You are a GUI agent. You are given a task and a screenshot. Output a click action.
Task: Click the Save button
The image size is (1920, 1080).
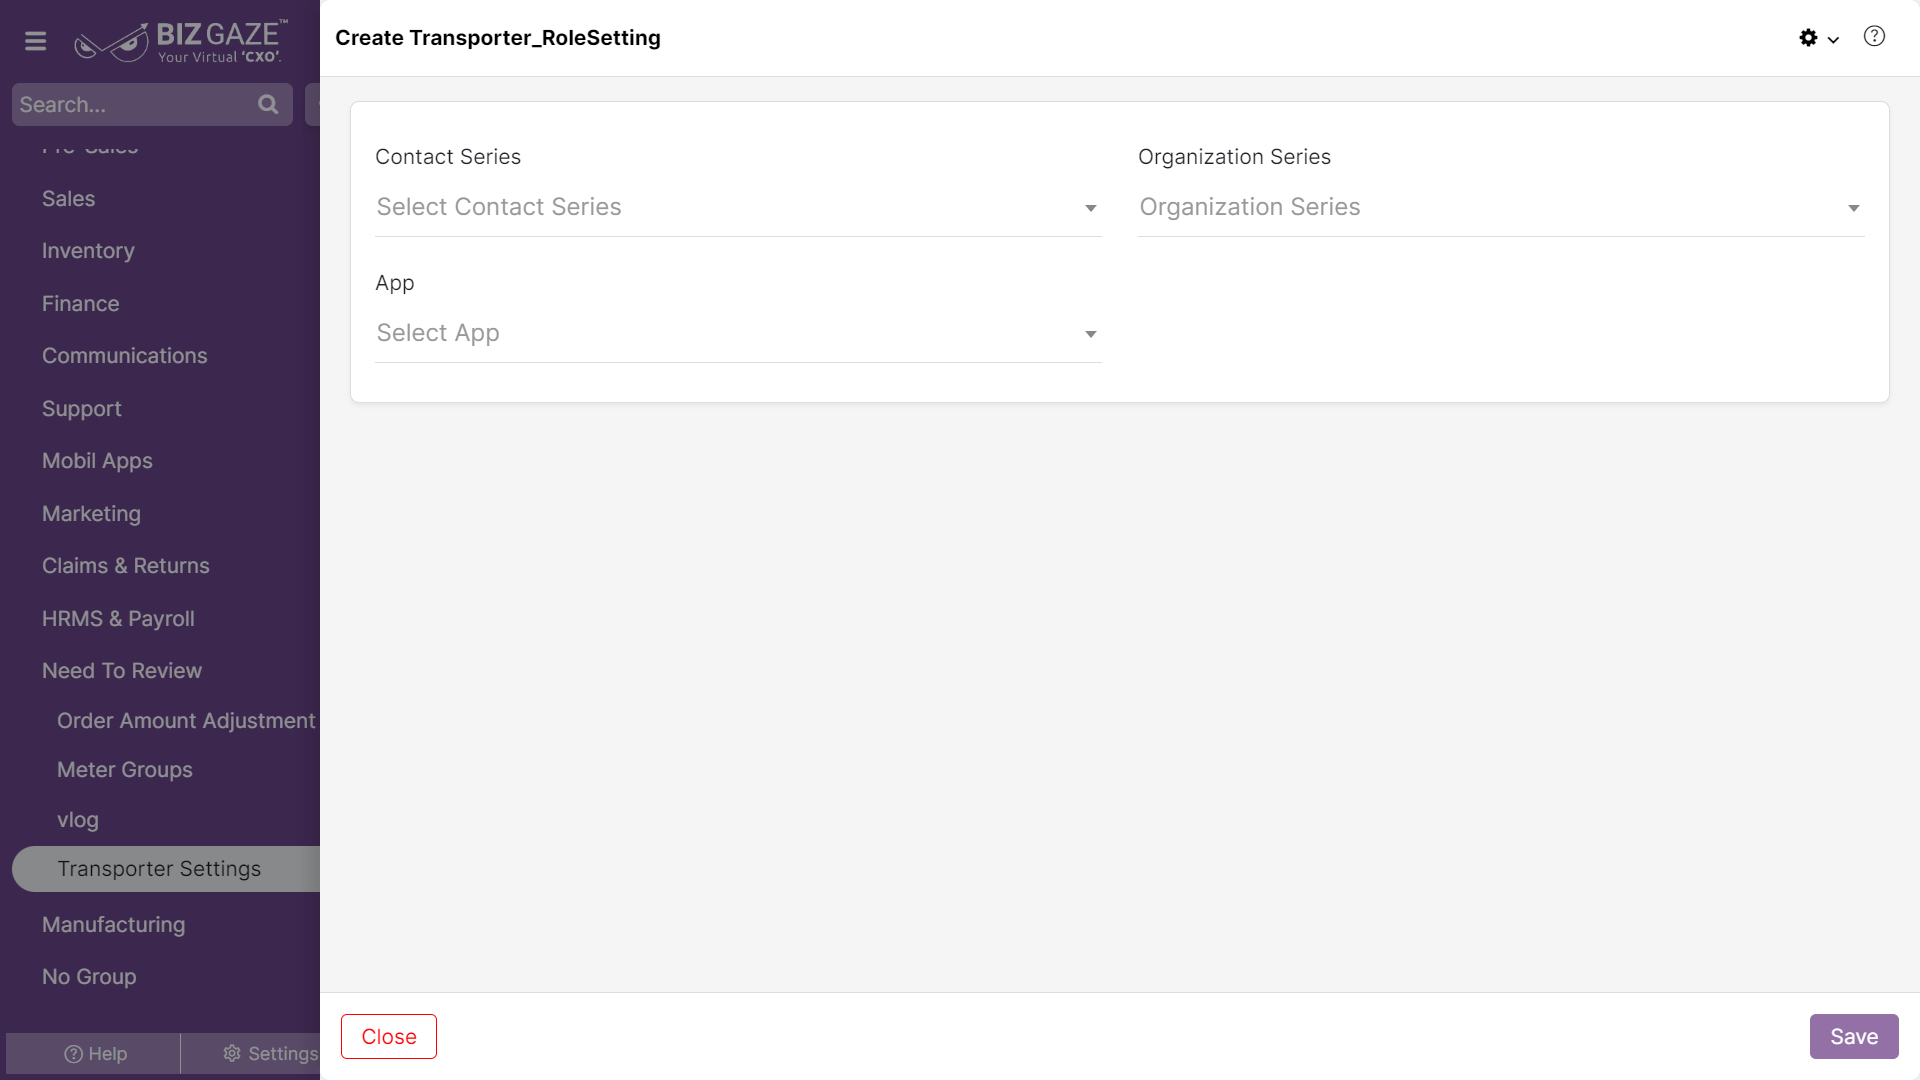1854,1037
